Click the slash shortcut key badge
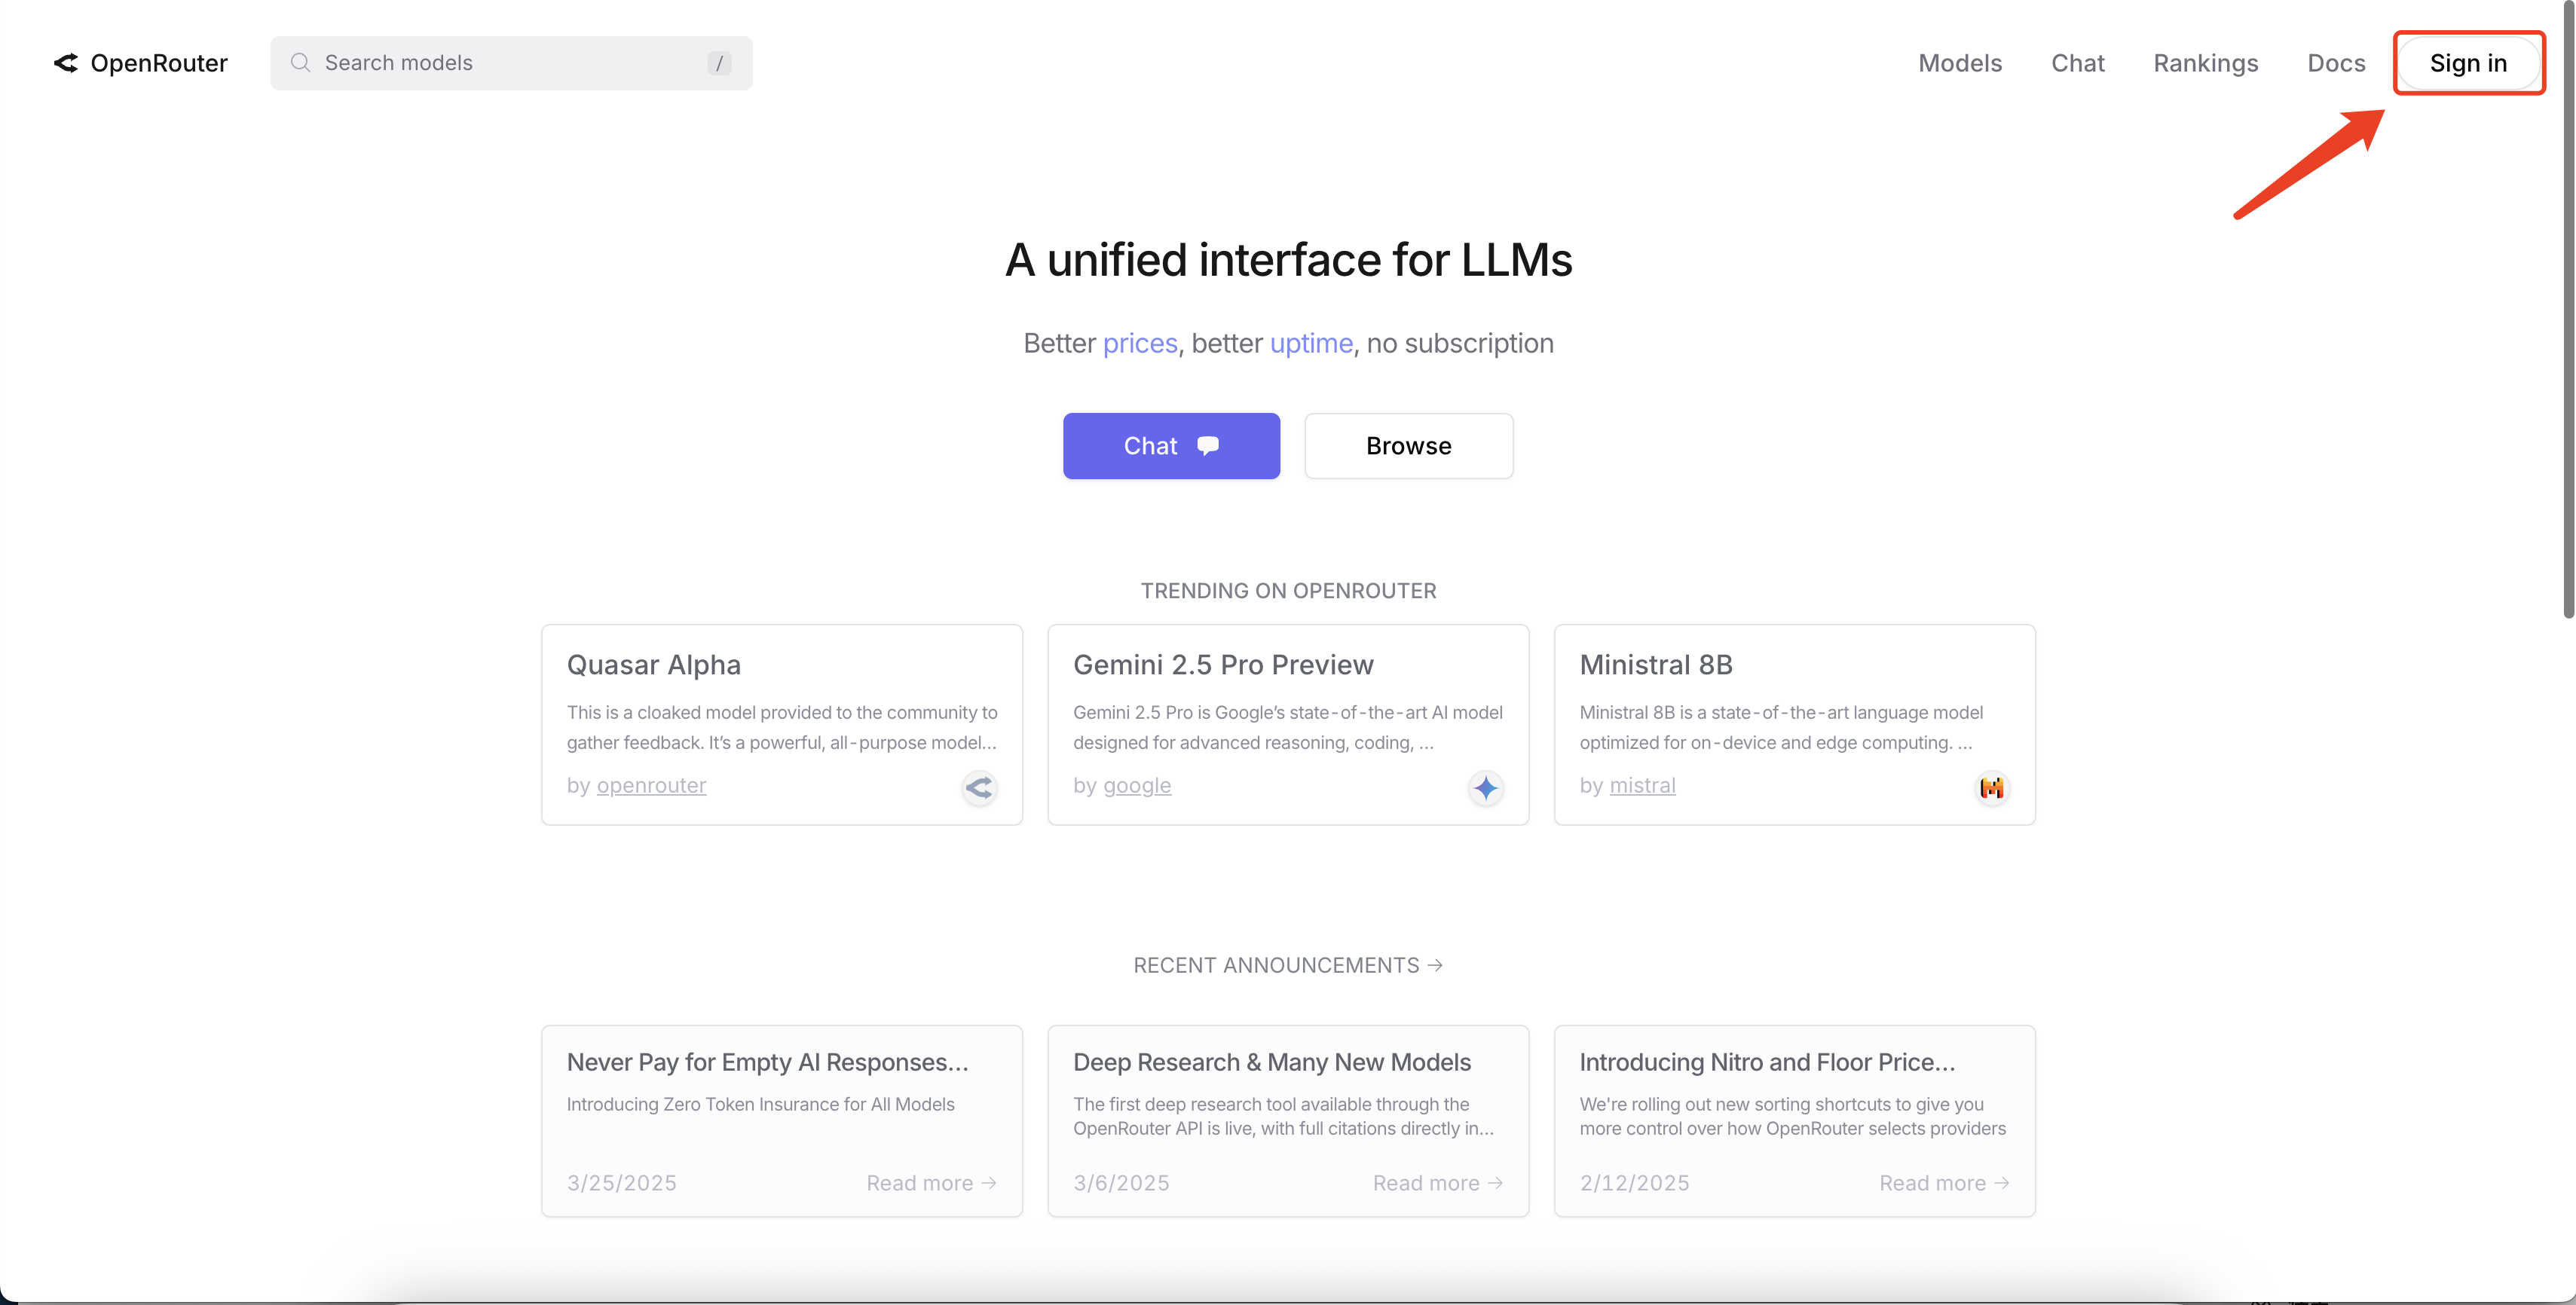This screenshot has width=2576, height=1305. [719, 63]
